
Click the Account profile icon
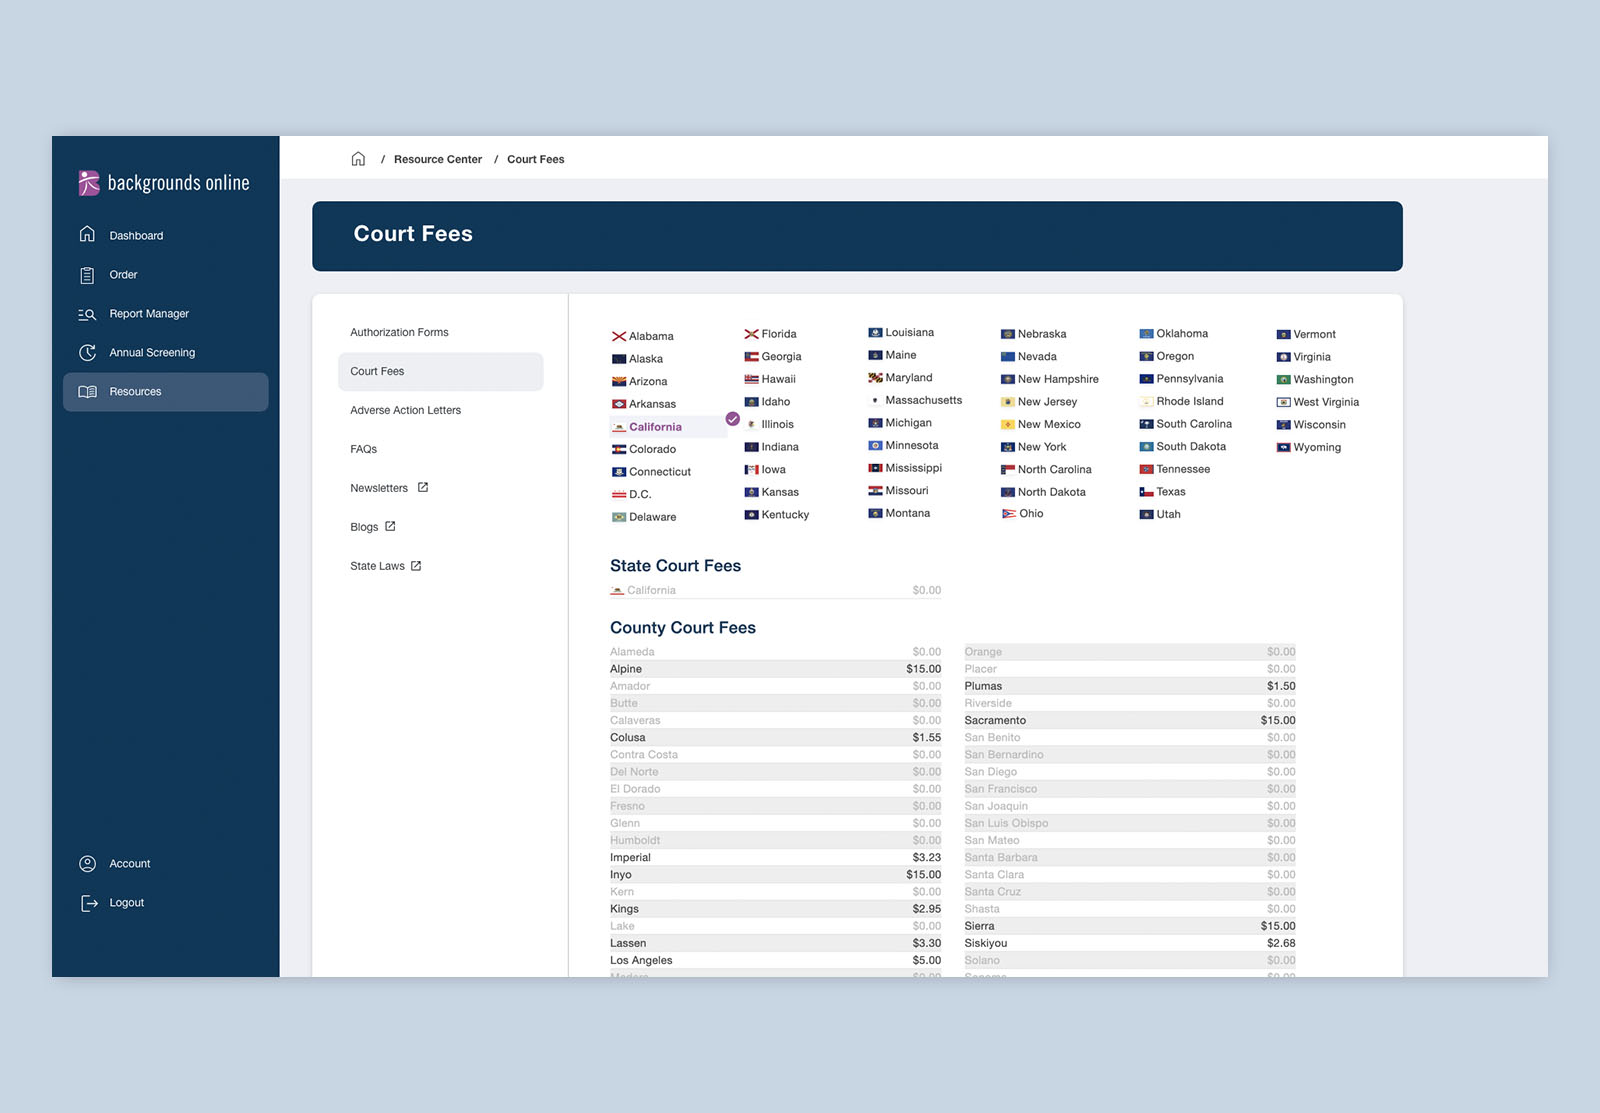tap(88, 864)
